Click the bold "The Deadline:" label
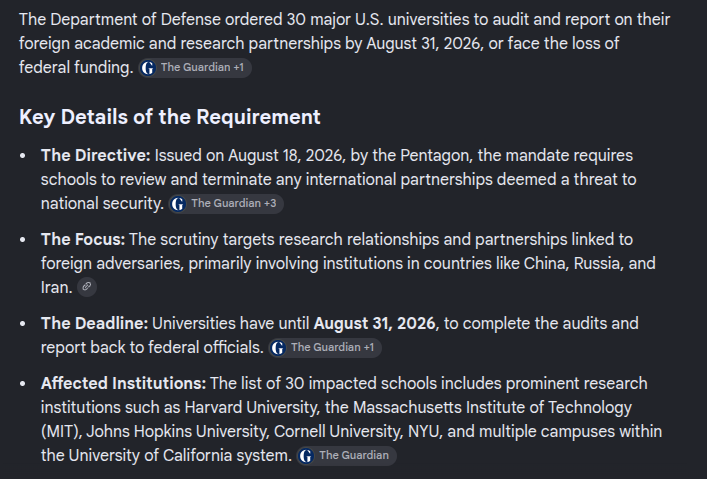 95,323
